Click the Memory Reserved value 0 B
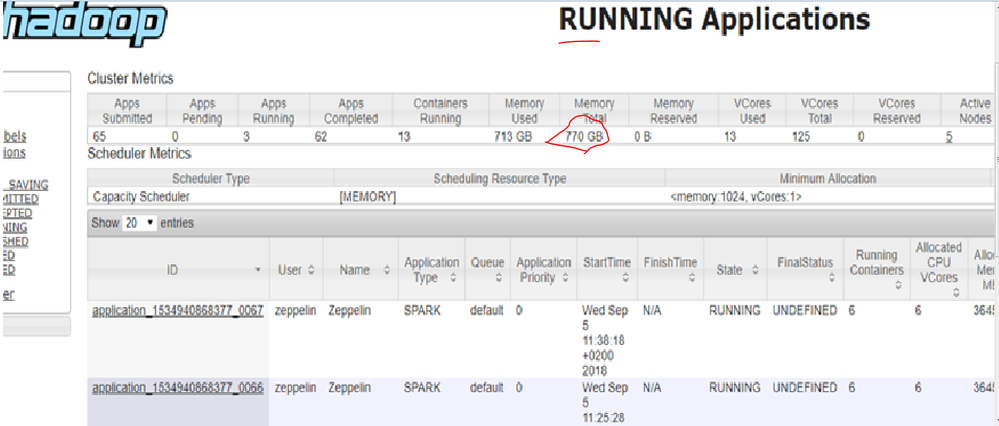This screenshot has width=999, height=426. (642, 136)
